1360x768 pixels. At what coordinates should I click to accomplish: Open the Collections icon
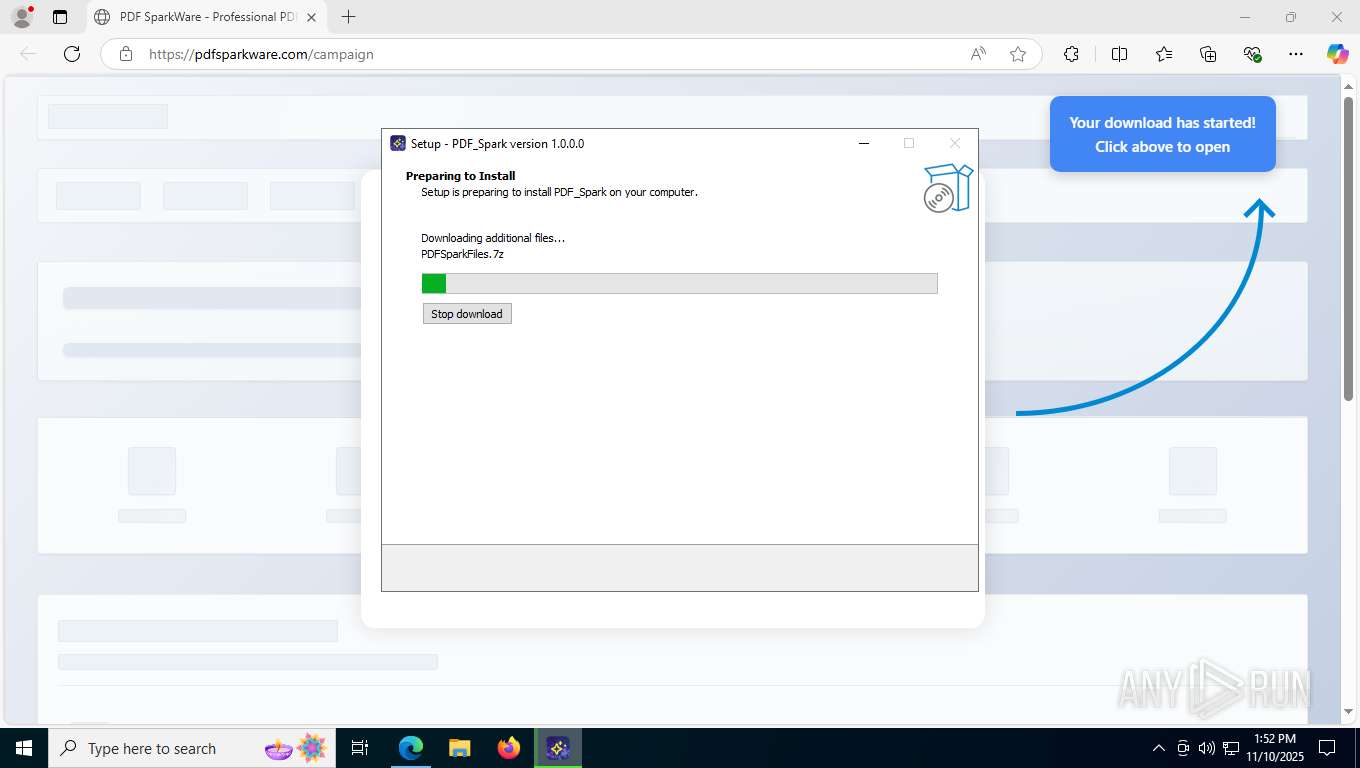[1208, 54]
